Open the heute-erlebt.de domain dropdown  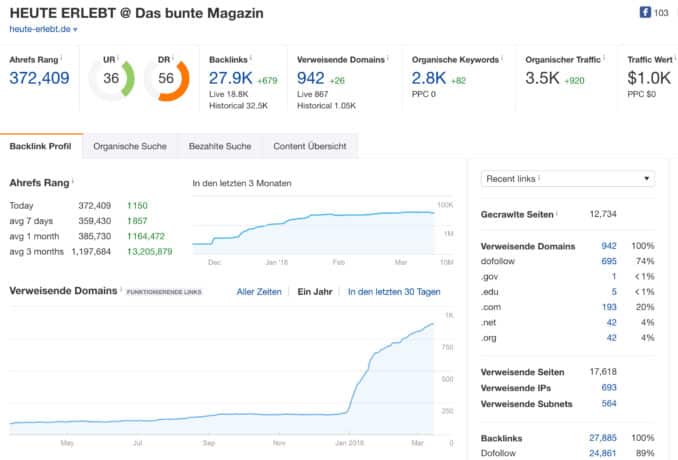(x=43, y=29)
